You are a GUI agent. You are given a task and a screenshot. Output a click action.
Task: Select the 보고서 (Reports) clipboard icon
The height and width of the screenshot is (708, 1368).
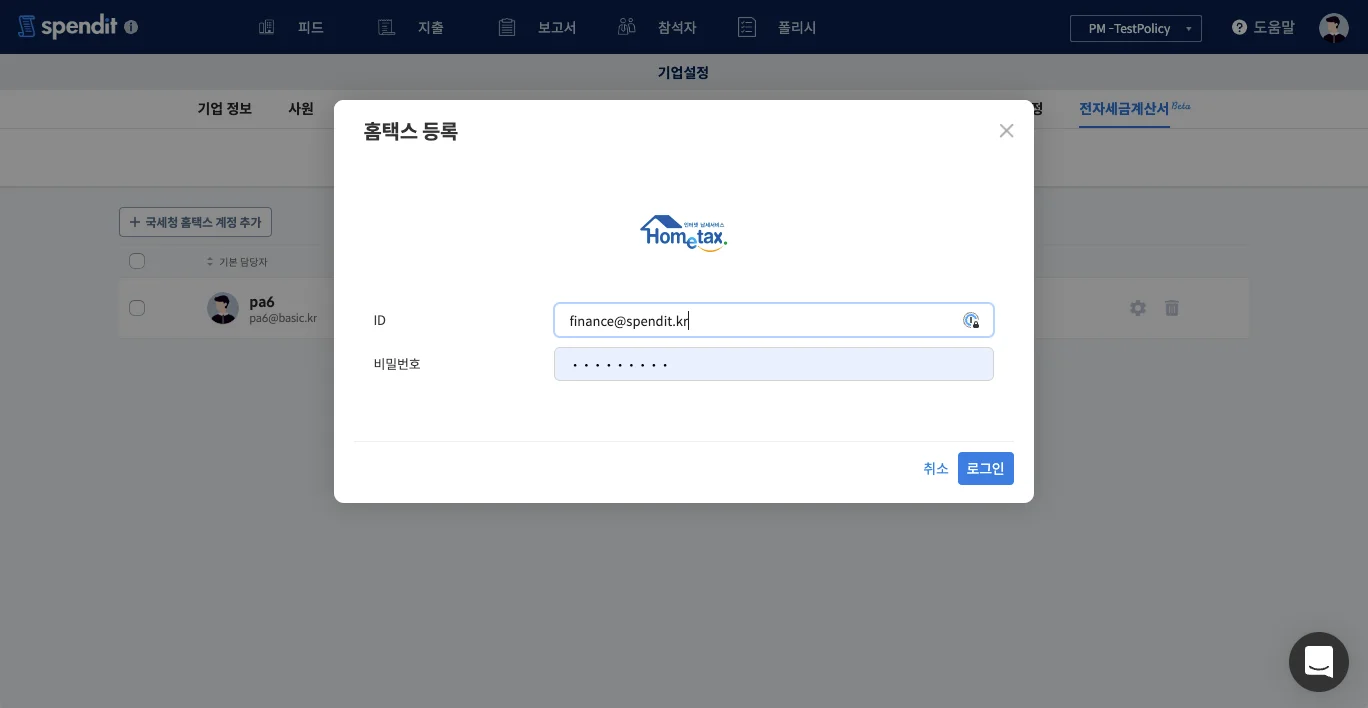506,27
